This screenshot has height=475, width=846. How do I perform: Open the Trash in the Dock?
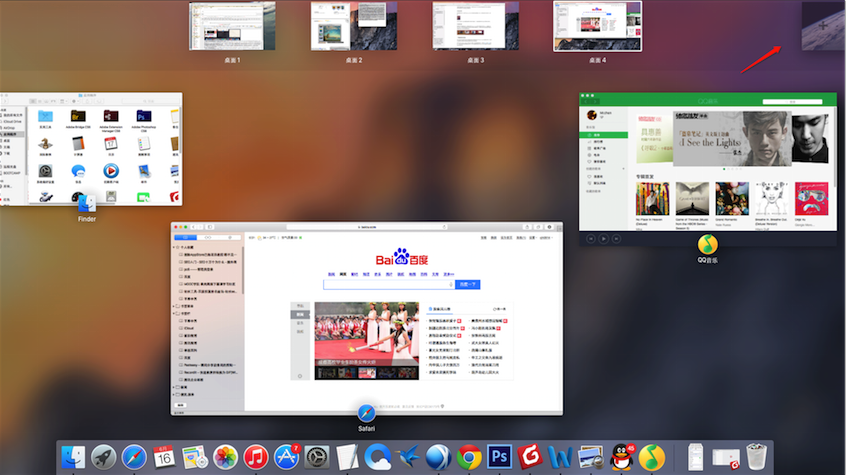[x=756, y=456]
